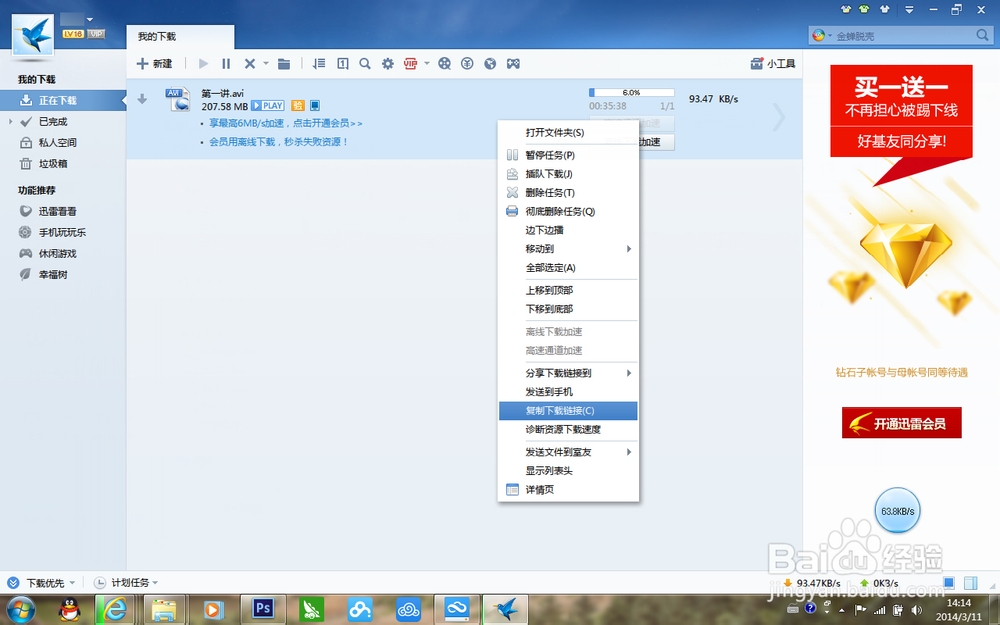1000x625 pixels.
Task: Choose 全部选定(A) from context menu
Action: pyautogui.click(x=568, y=268)
